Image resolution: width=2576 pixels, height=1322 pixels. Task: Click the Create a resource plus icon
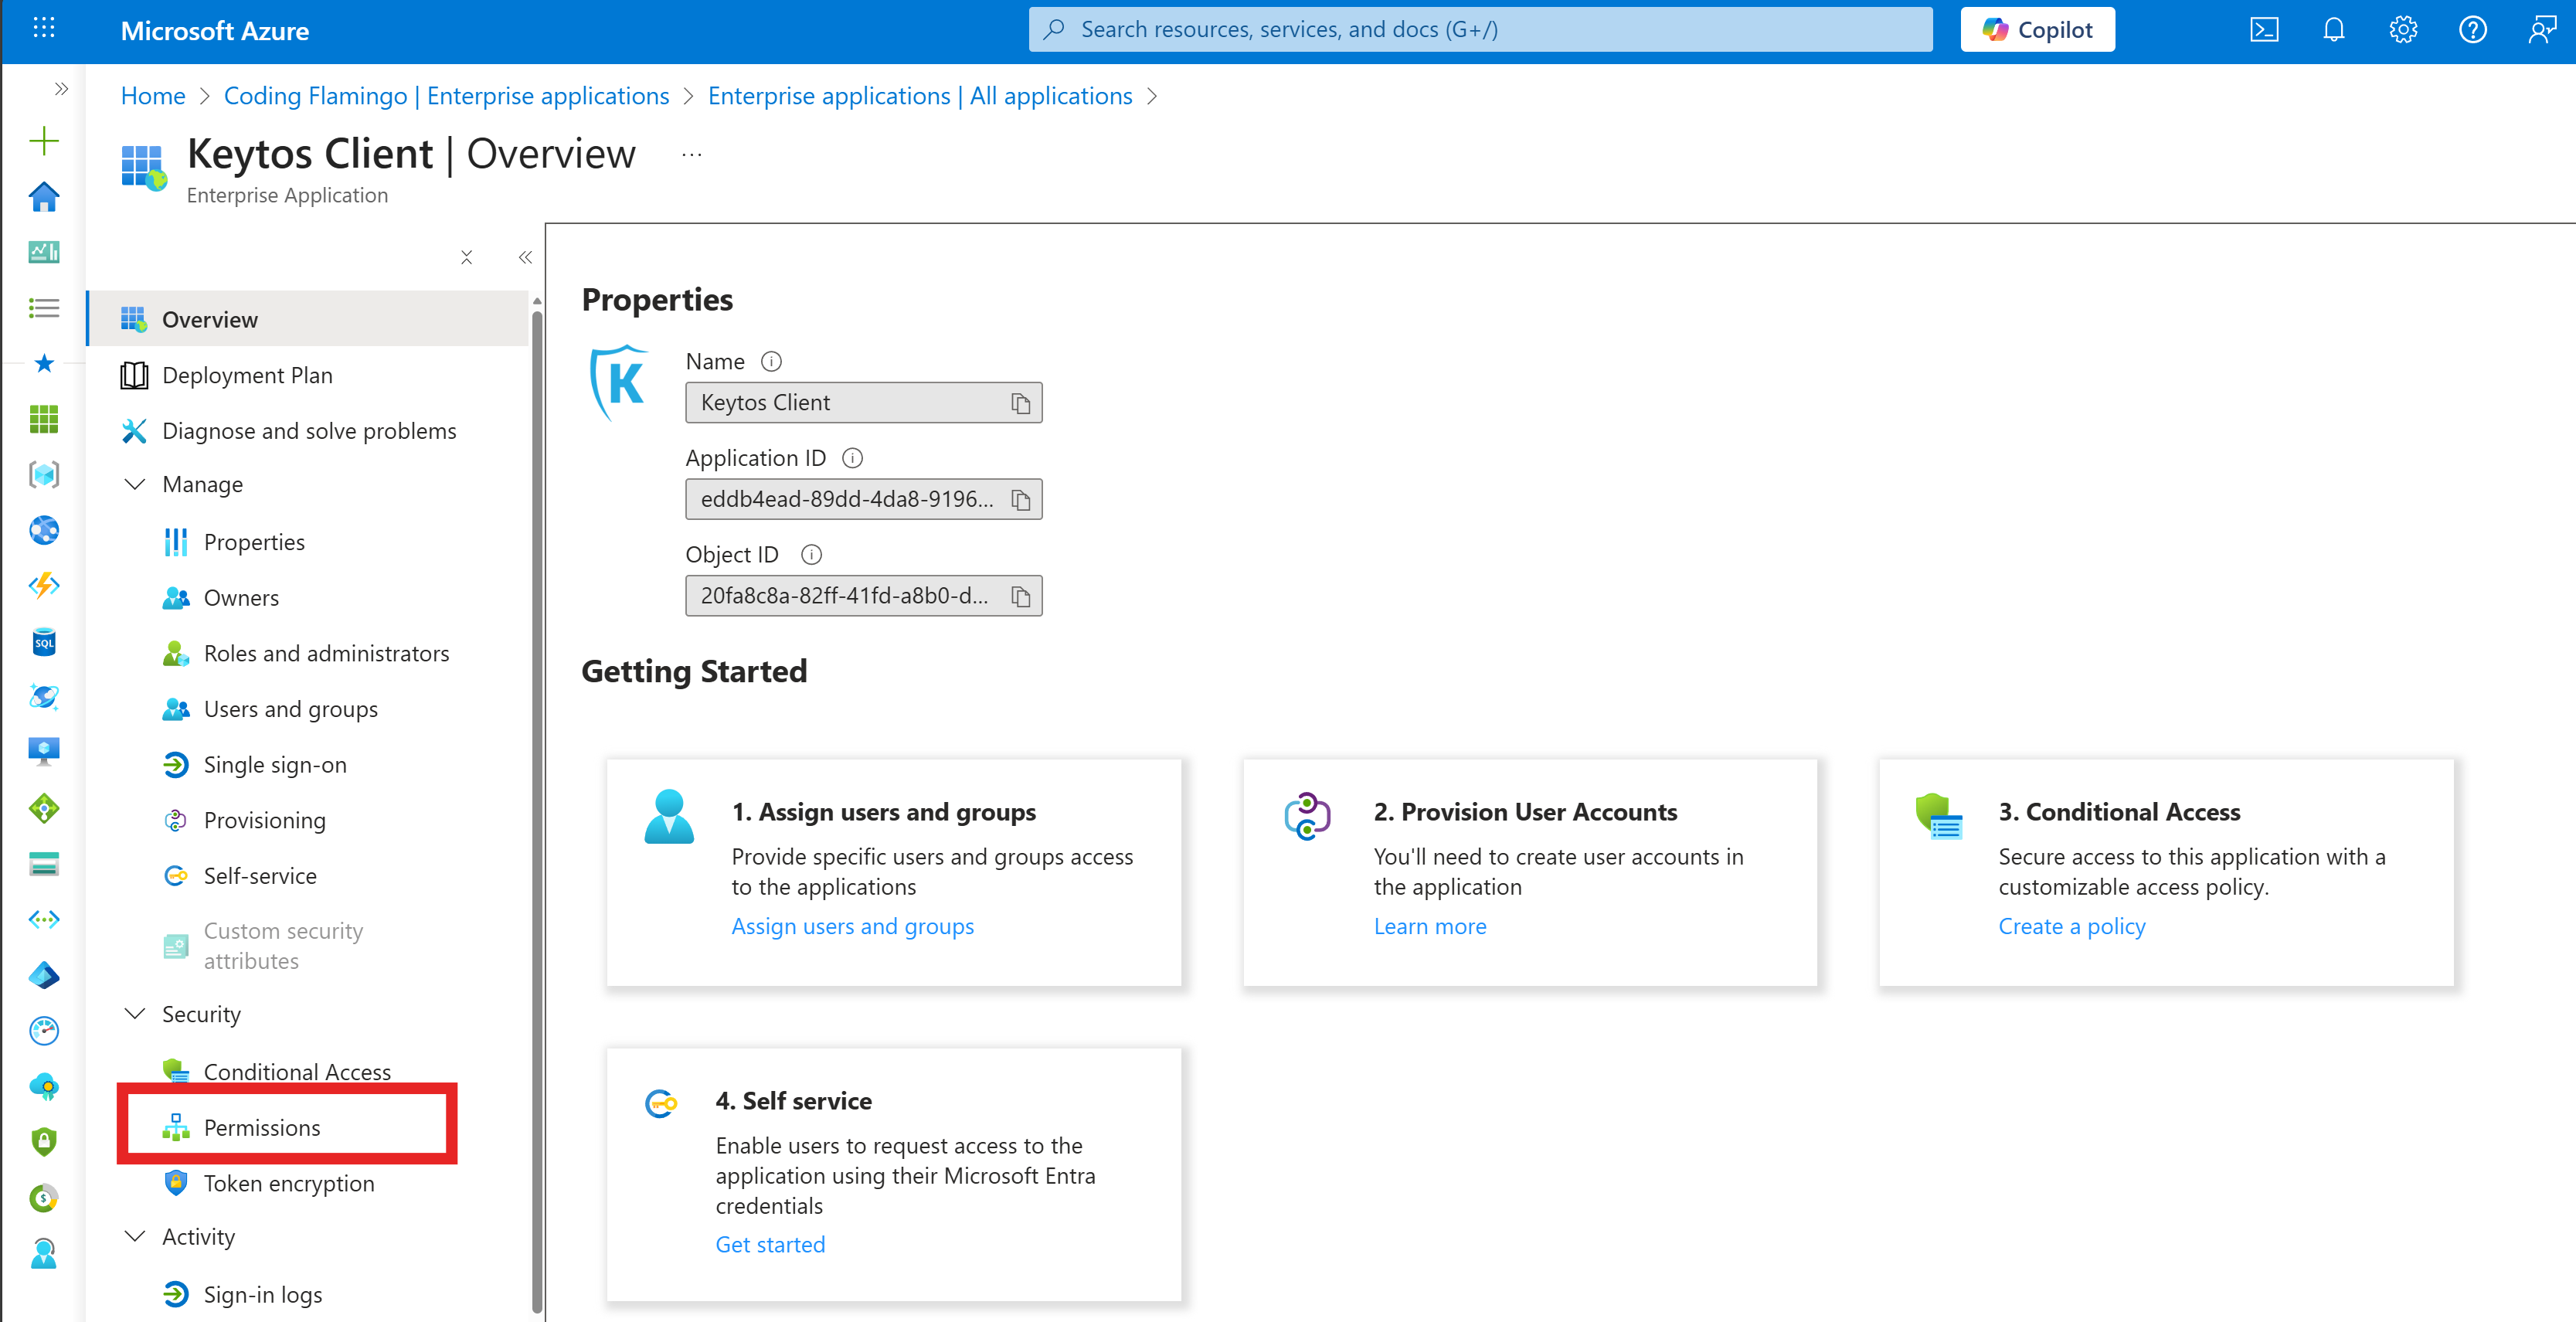(x=44, y=141)
